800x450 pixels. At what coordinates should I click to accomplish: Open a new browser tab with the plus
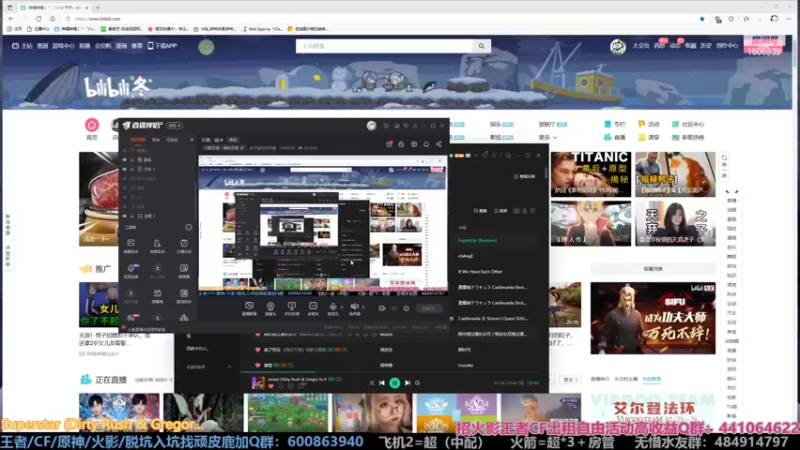coord(97,8)
